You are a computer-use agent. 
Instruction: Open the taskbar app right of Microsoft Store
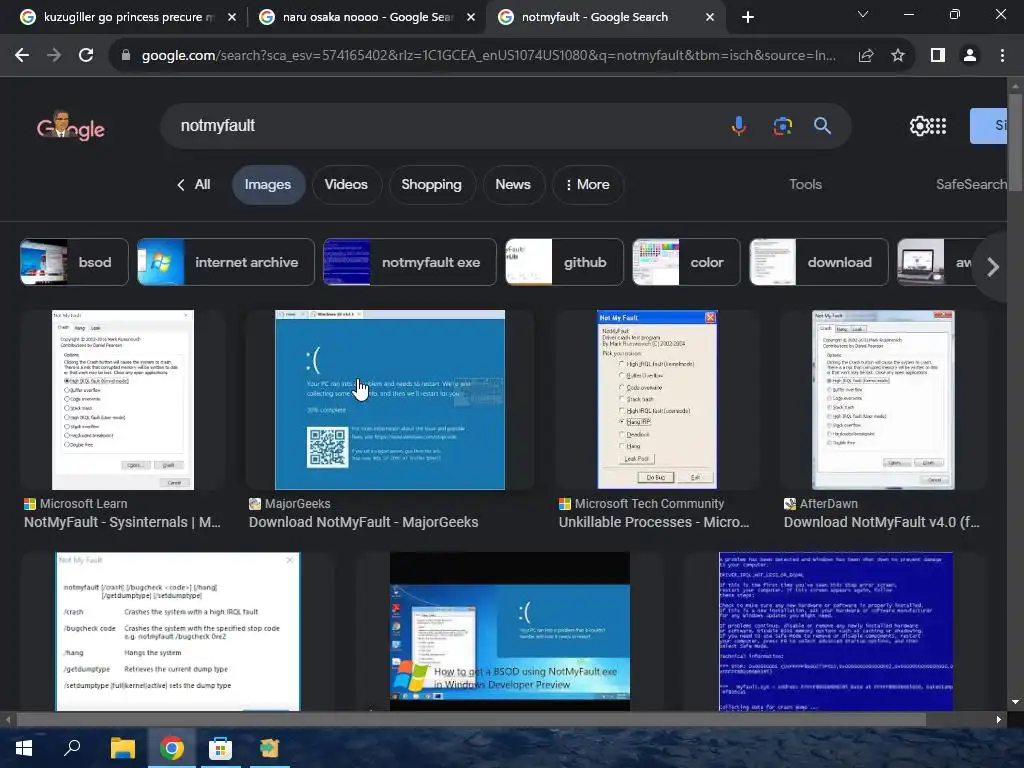click(x=269, y=748)
